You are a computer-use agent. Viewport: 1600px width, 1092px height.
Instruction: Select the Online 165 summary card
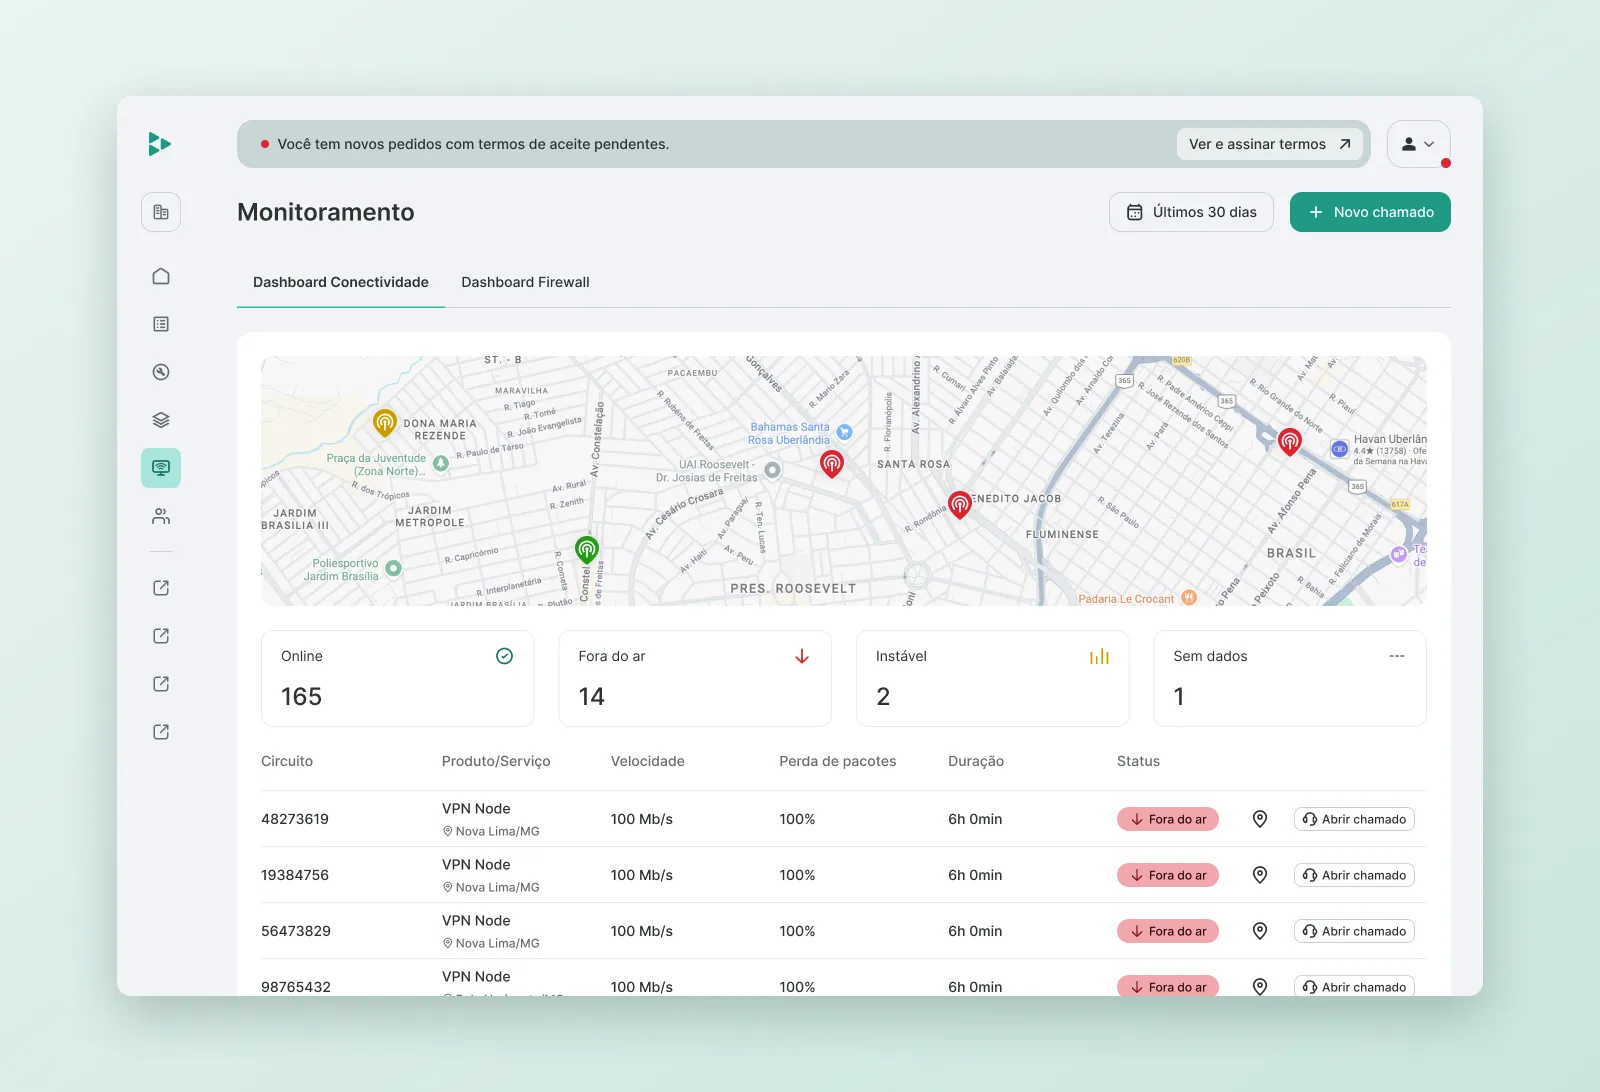(x=398, y=678)
